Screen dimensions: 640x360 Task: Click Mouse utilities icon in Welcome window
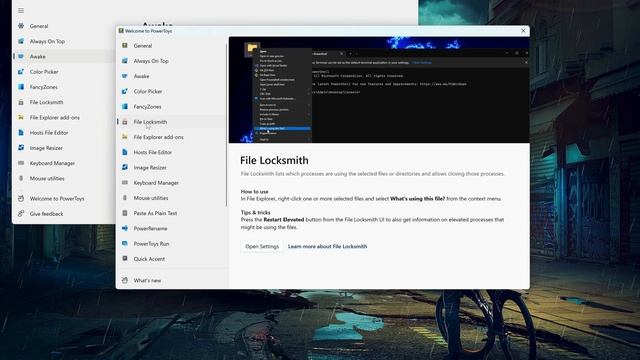(125, 198)
